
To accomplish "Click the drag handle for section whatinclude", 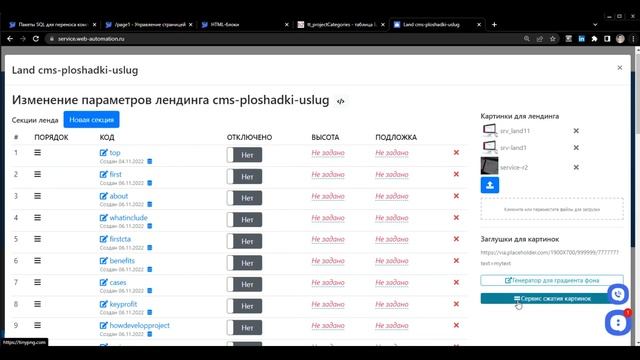I will coord(38,218).
